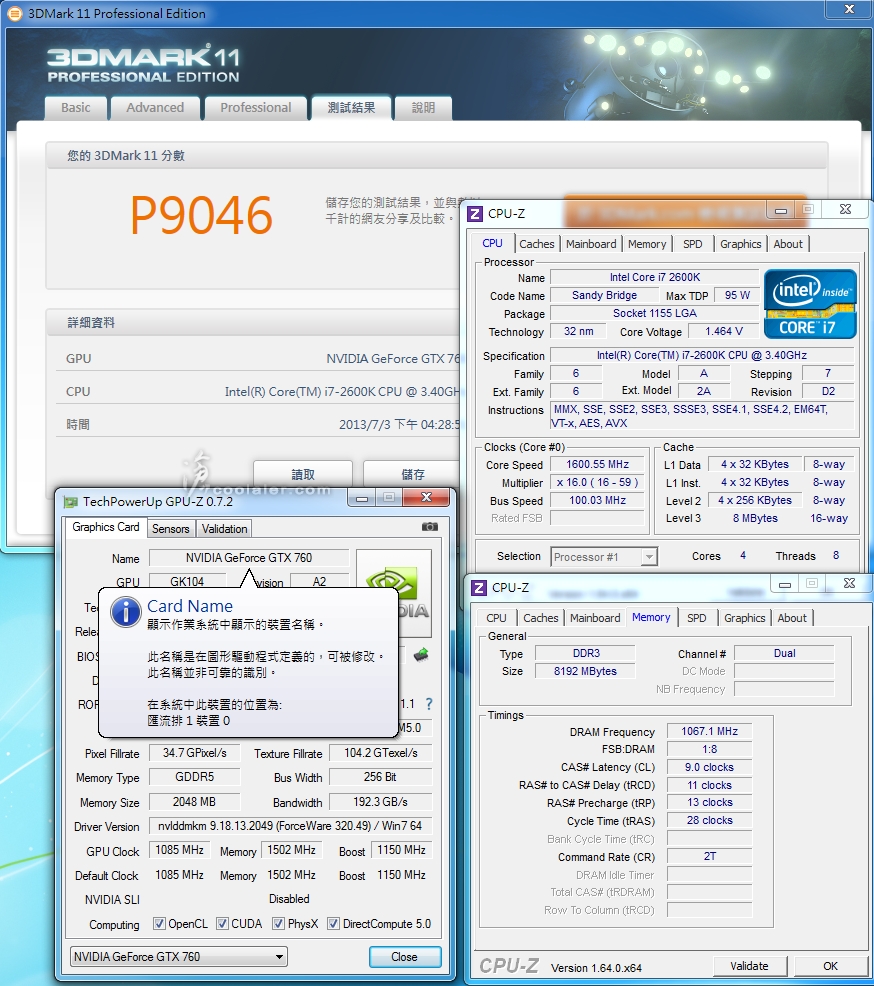Open Mainboard tab in the CPU-Z processor window

591,244
